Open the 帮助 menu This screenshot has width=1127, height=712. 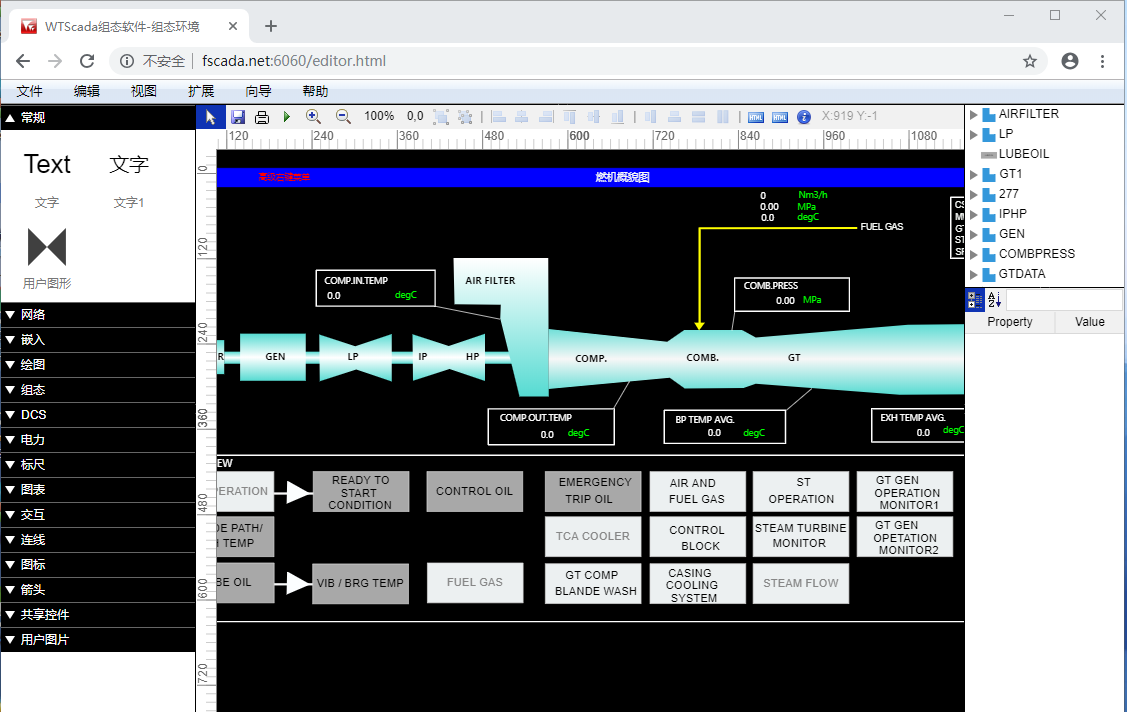point(315,91)
